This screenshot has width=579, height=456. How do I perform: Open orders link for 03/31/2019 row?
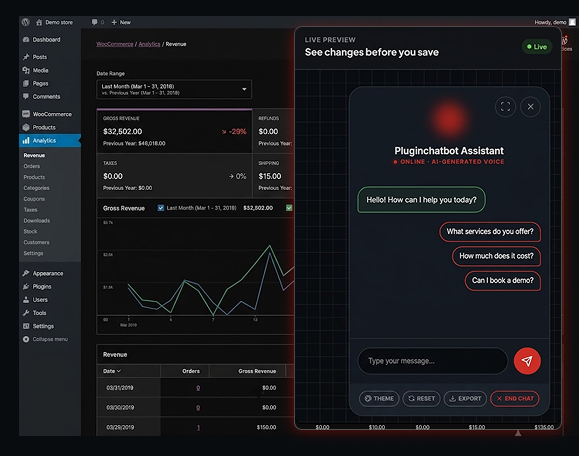coord(198,388)
